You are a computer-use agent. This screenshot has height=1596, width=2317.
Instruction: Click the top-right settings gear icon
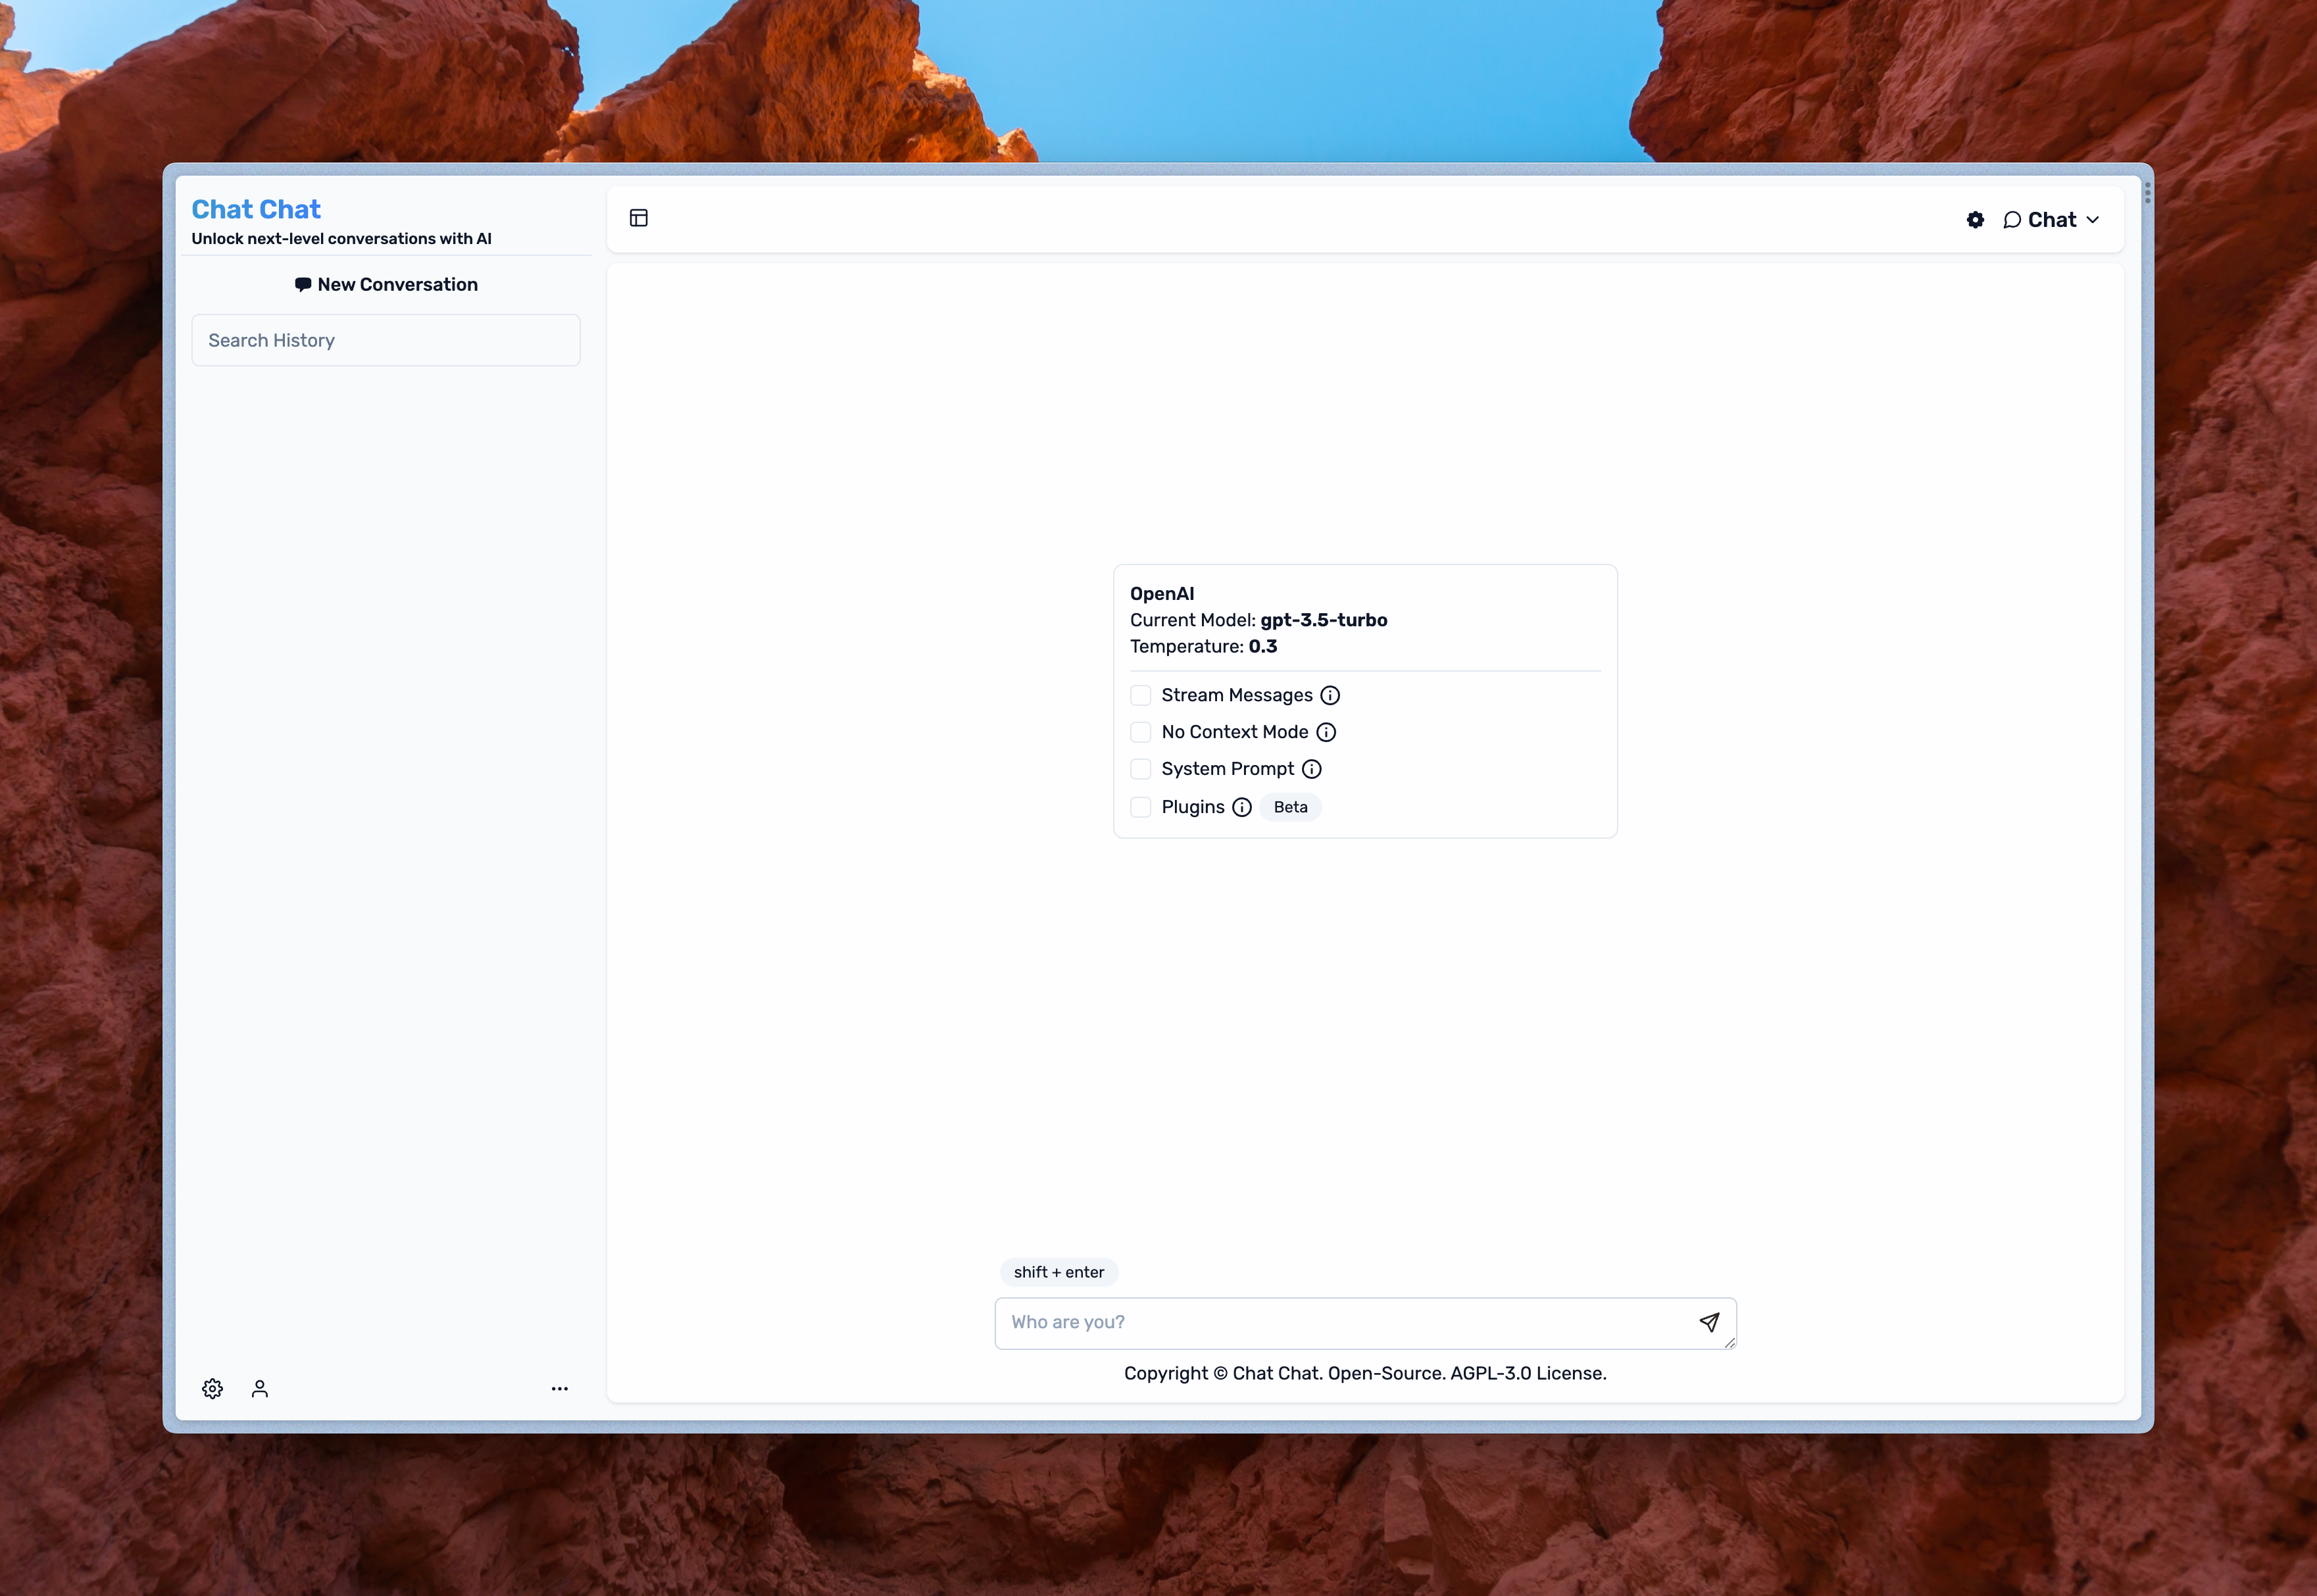[x=1976, y=218]
